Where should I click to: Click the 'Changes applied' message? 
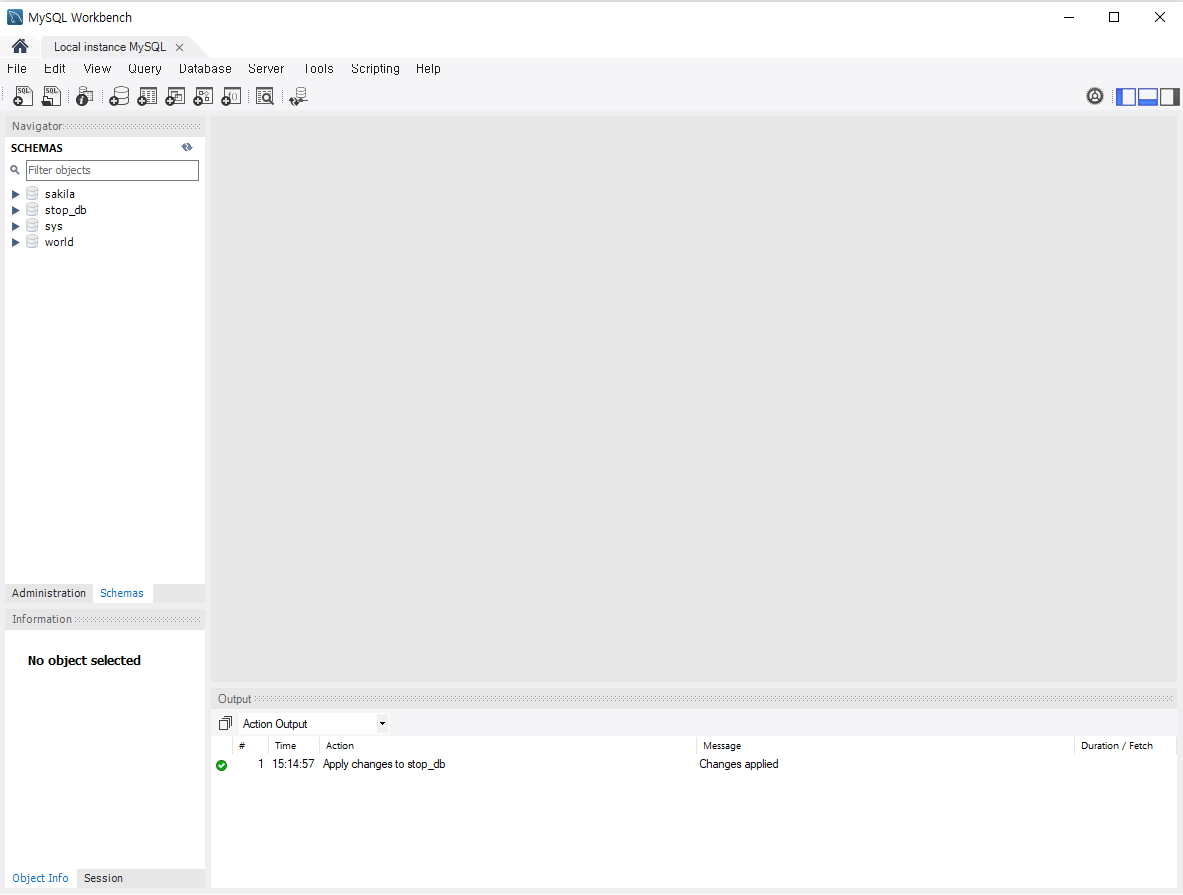coord(739,764)
